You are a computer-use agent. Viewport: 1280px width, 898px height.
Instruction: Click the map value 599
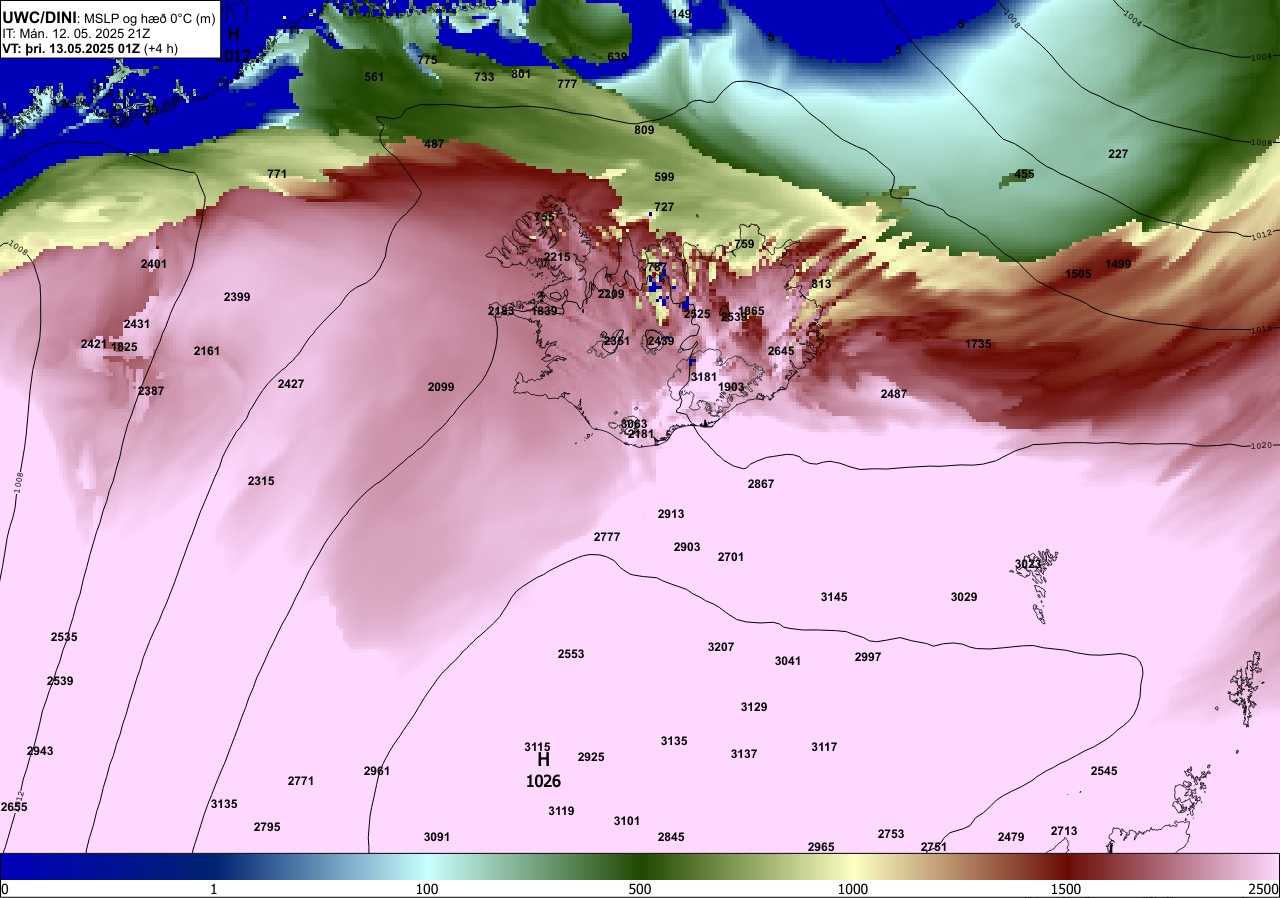click(664, 177)
